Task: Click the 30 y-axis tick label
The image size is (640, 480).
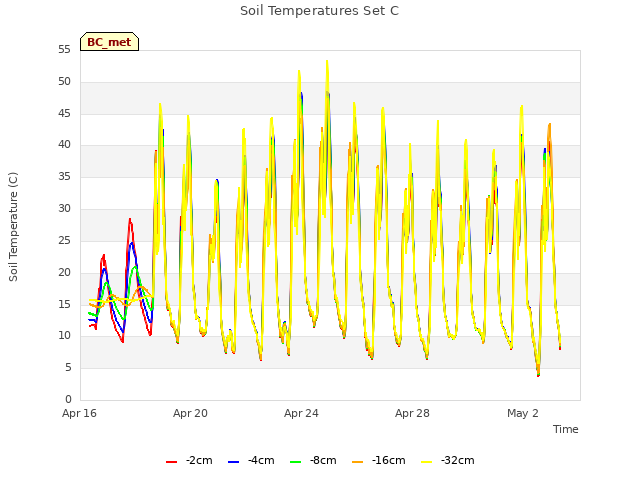Action: (64, 209)
